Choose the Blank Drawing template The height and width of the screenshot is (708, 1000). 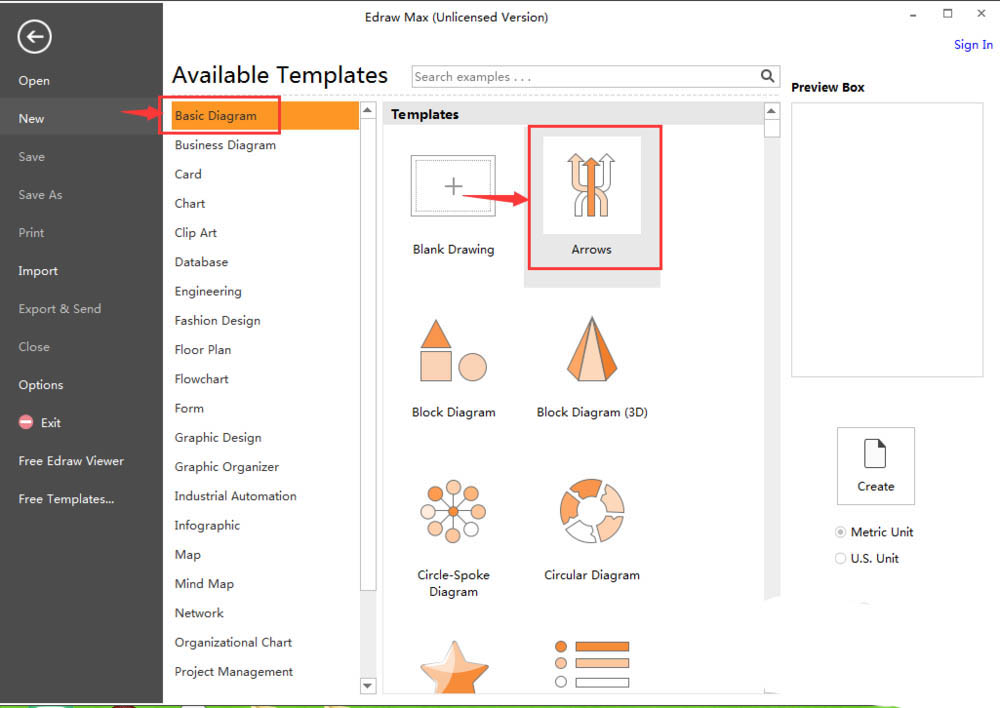(x=453, y=187)
